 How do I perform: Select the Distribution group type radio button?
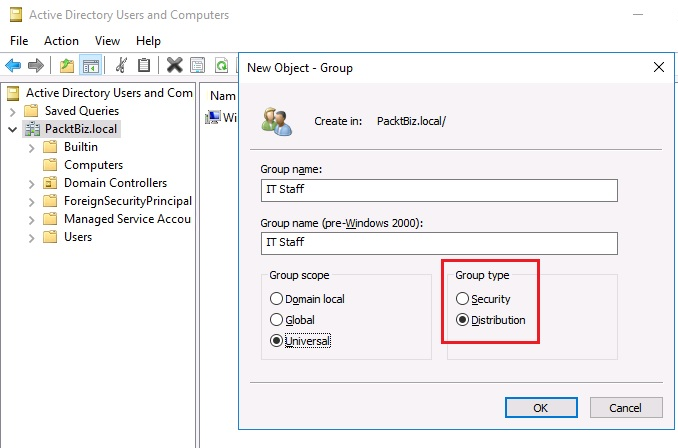462,320
